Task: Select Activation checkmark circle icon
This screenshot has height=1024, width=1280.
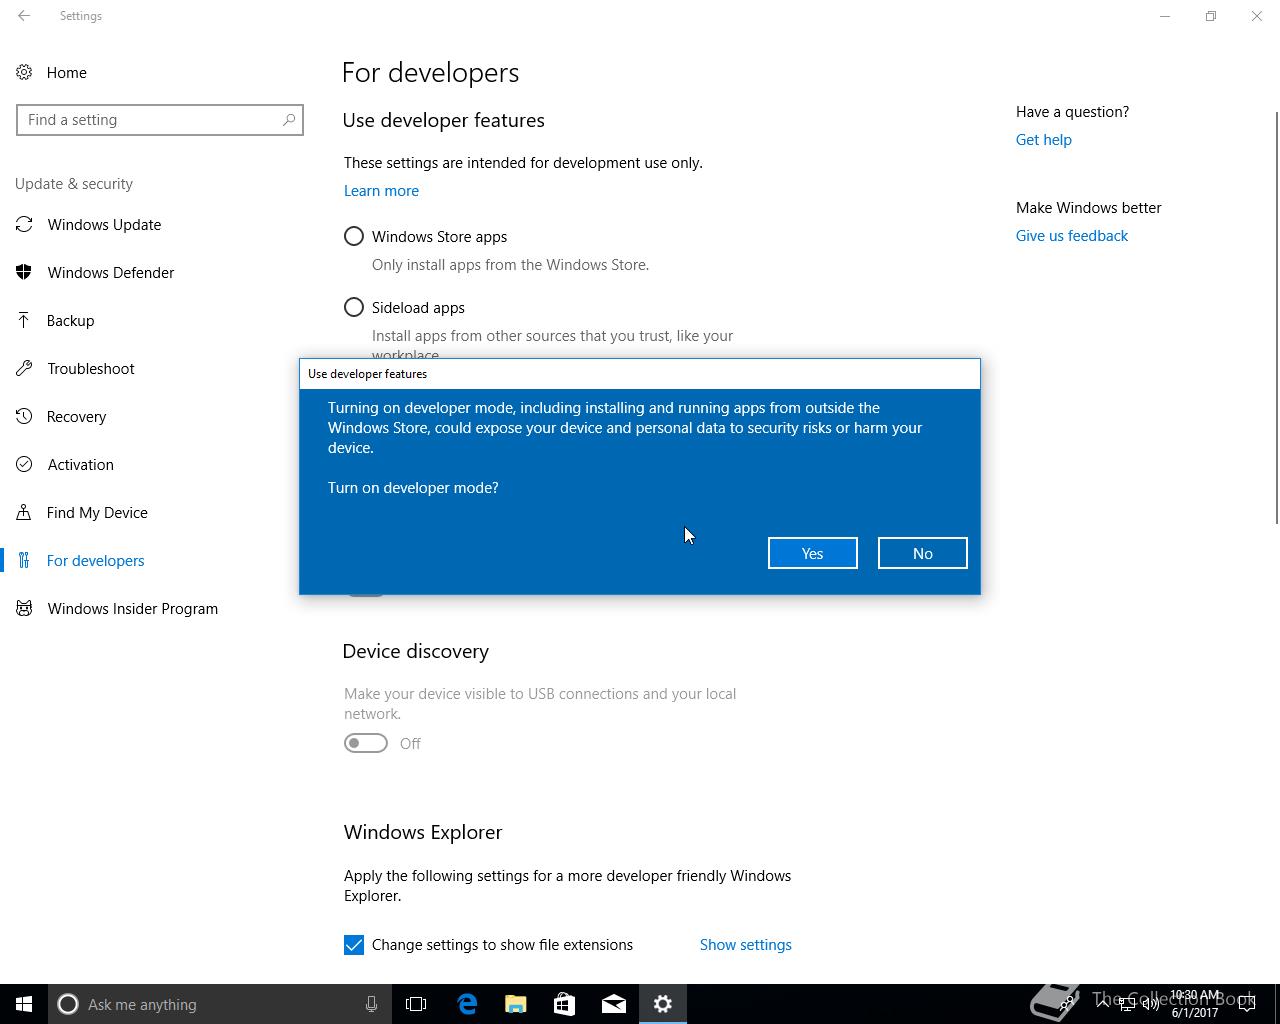Action: click(x=24, y=464)
